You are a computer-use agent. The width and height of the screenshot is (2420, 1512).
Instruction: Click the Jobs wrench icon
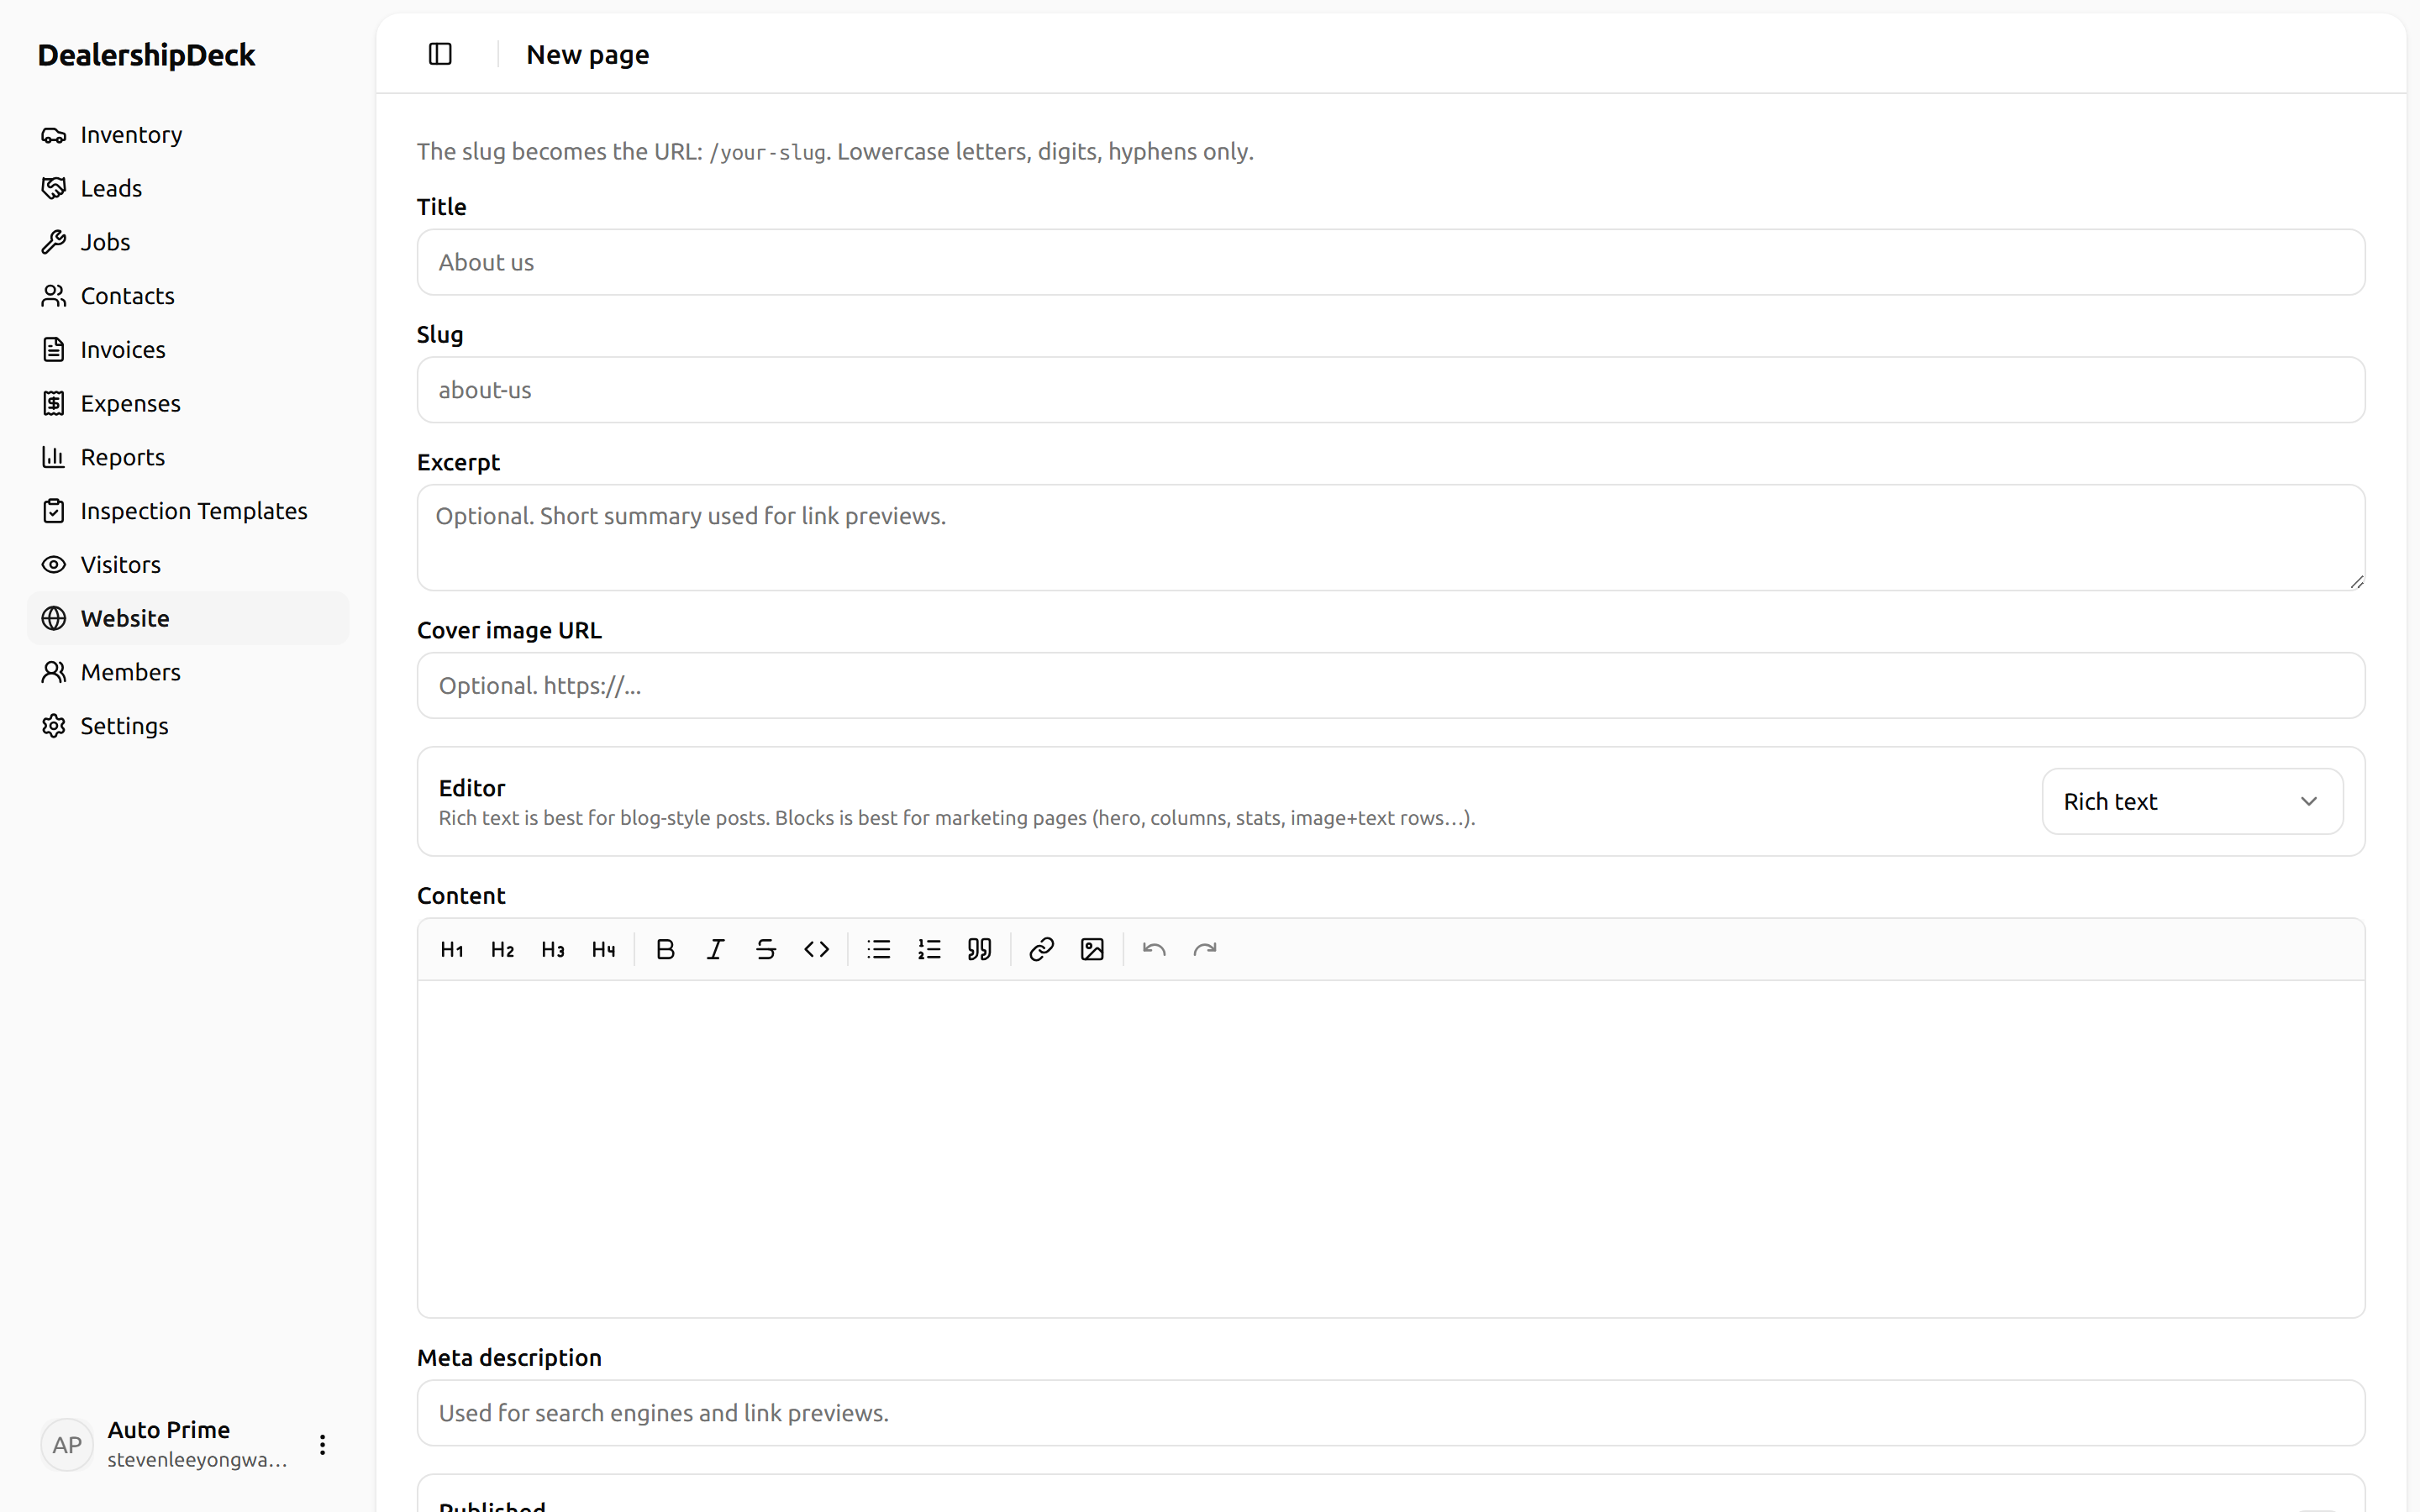click(x=54, y=242)
